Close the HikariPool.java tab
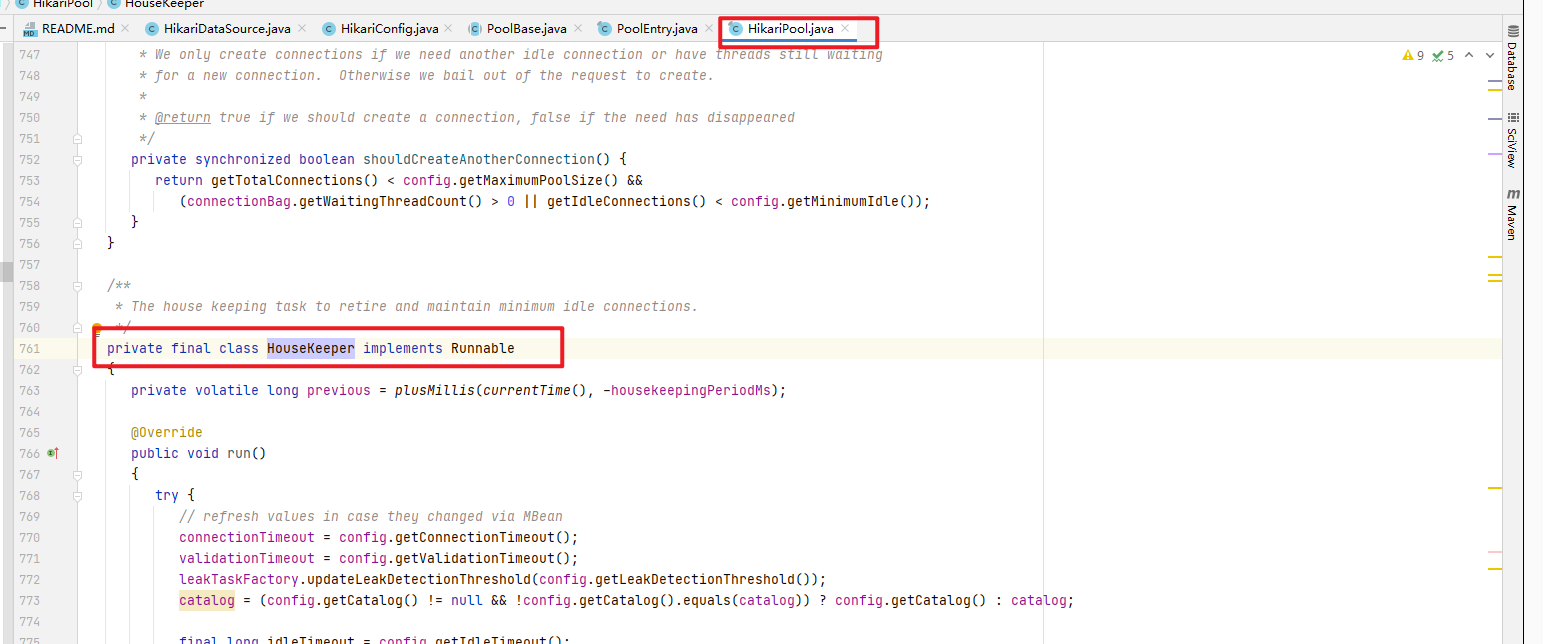Viewport: 1543px width, 644px height. point(845,28)
